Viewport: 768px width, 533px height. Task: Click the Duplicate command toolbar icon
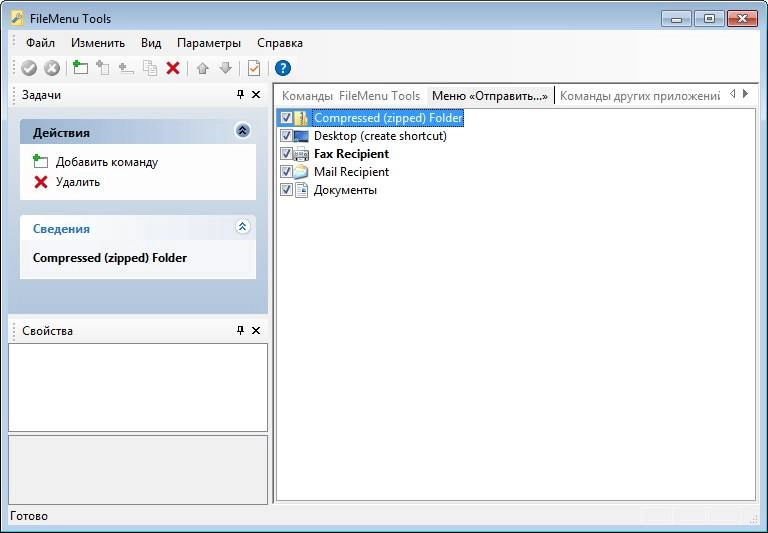(x=150, y=68)
